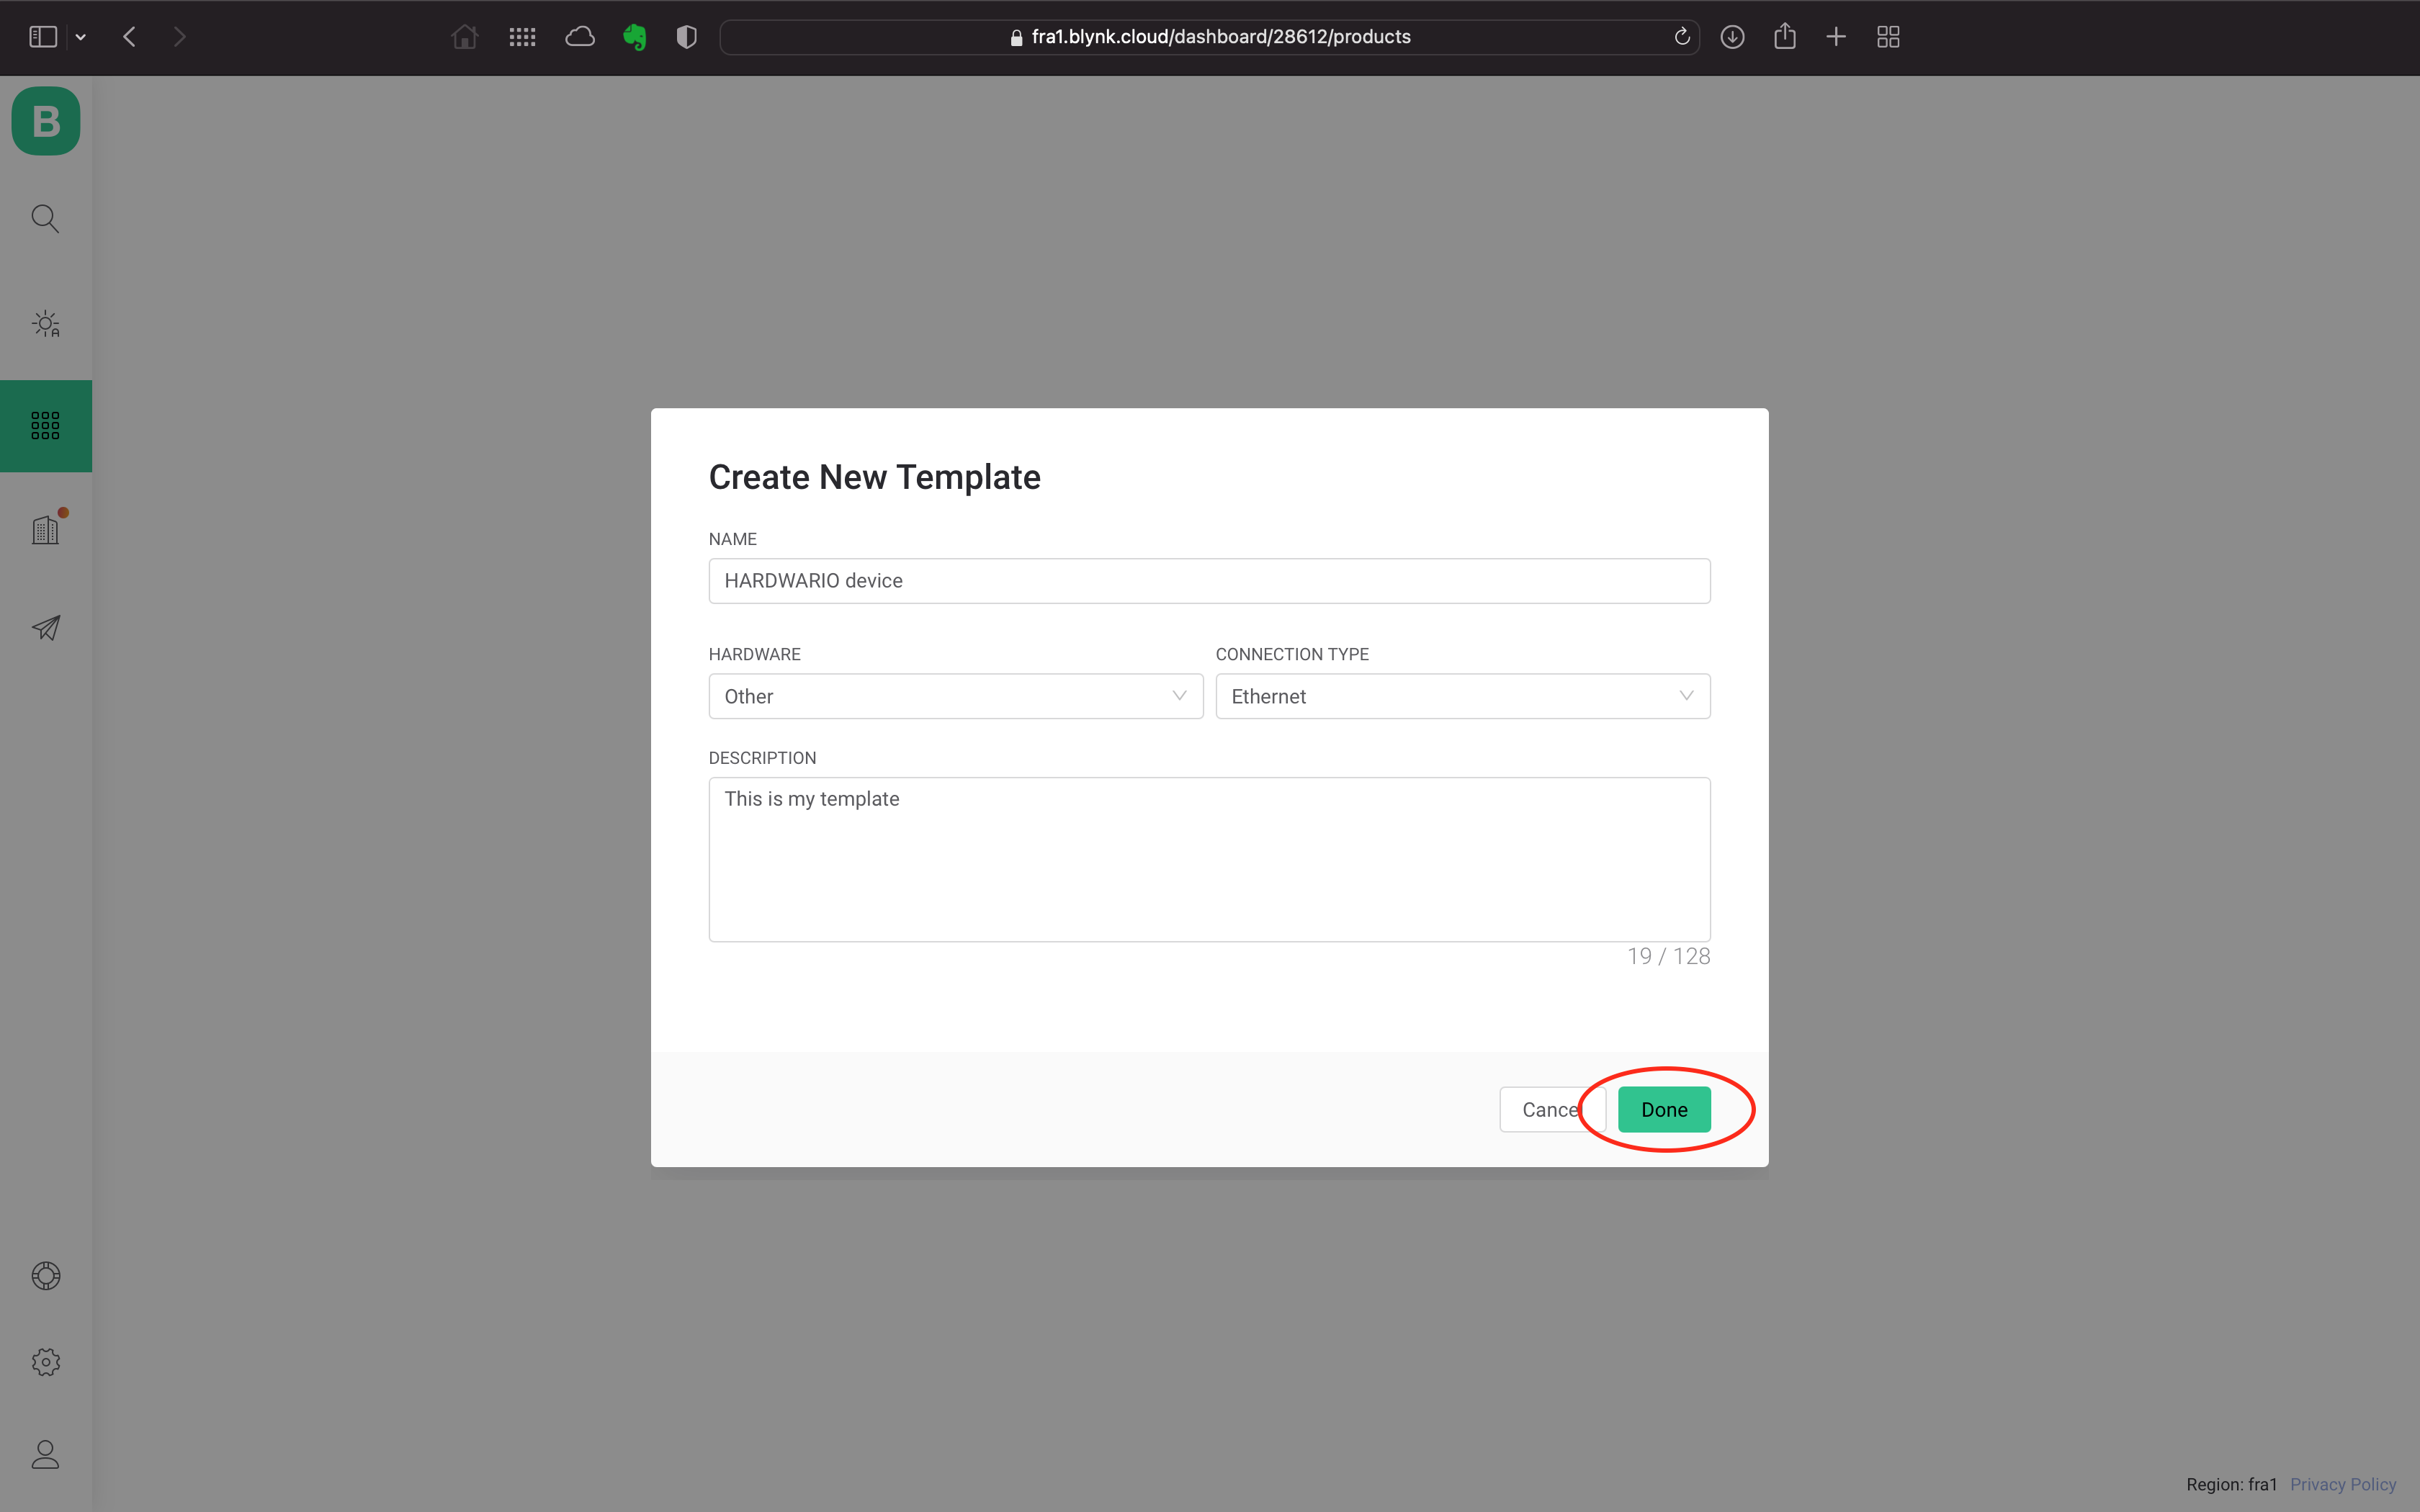Image resolution: width=2420 pixels, height=1512 pixels.
Task: Open the downloads icon in Safari
Action: (1732, 37)
